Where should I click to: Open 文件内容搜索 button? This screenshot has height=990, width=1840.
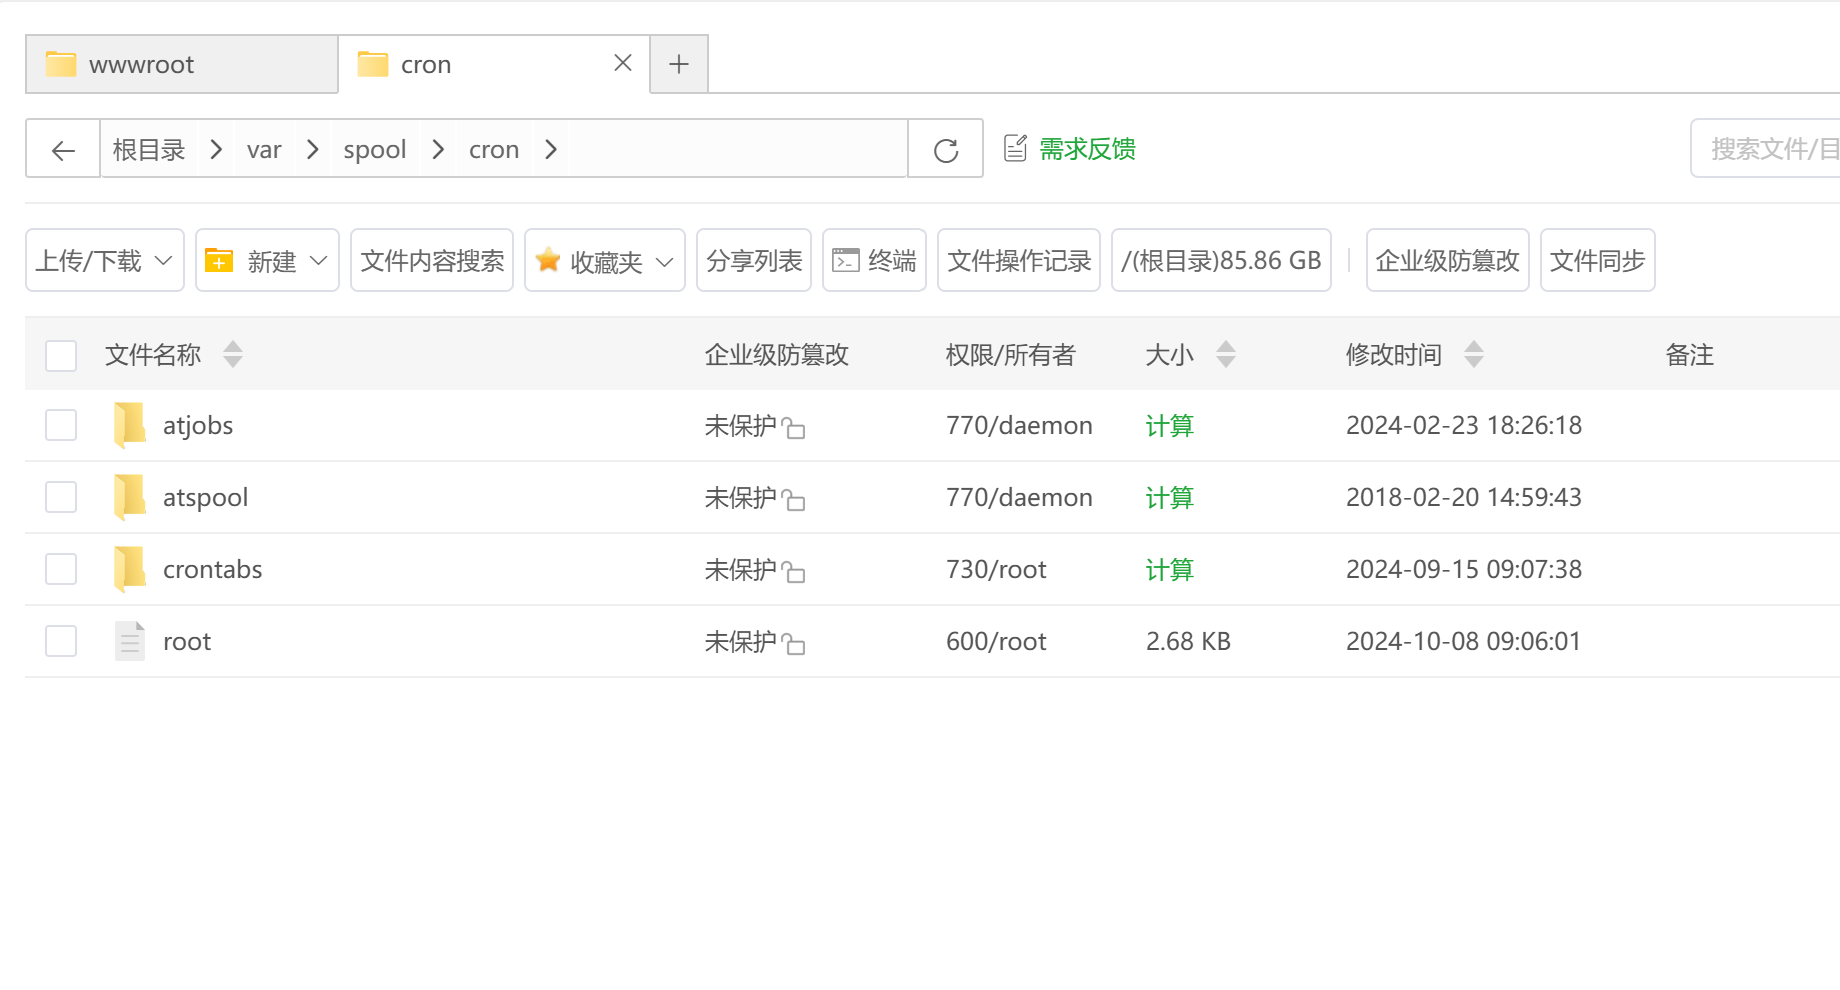[432, 260]
